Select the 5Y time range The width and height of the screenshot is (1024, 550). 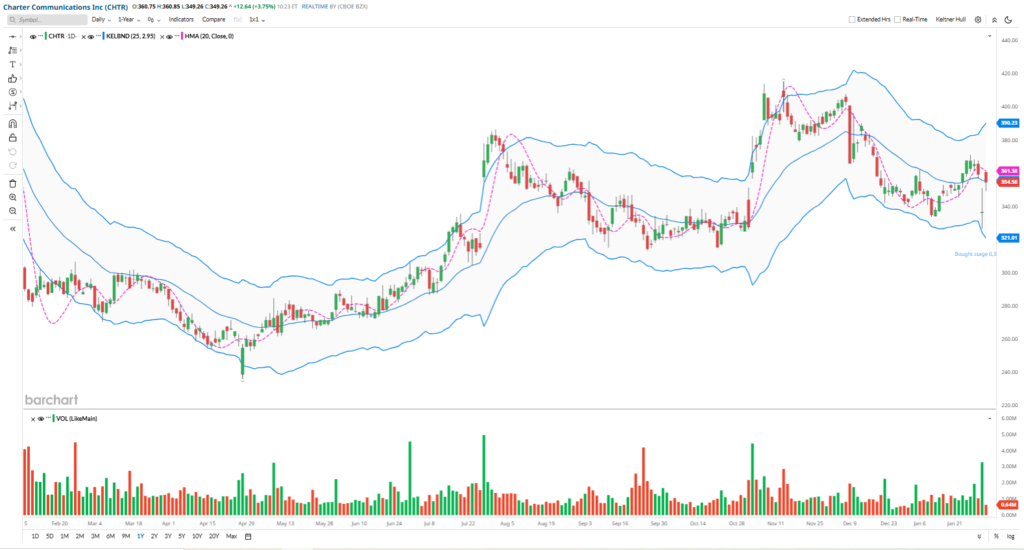[183, 537]
